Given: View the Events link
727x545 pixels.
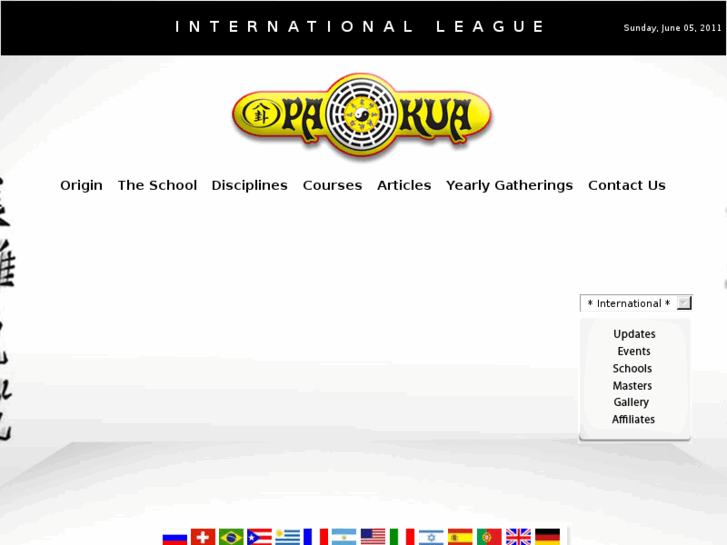Looking at the screenshot, I should (634, 351).
